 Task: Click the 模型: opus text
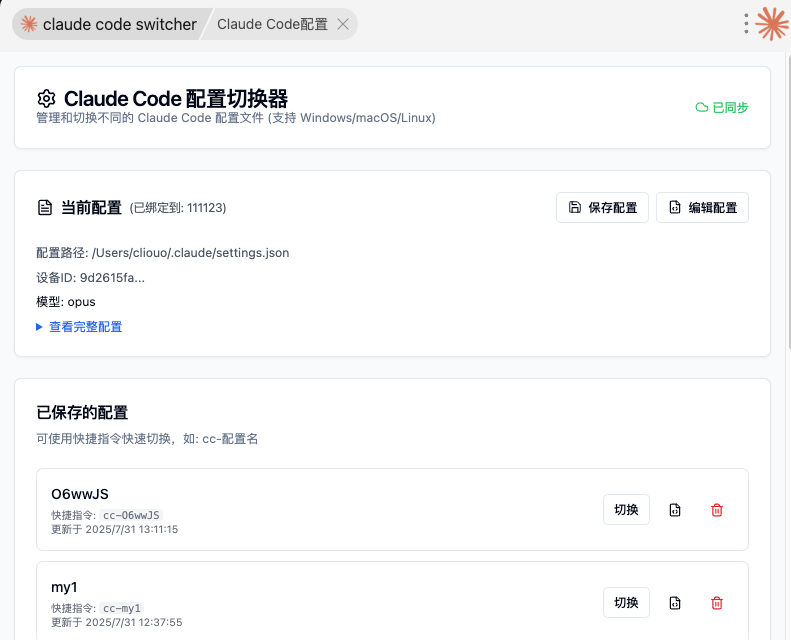coord(66,302)
